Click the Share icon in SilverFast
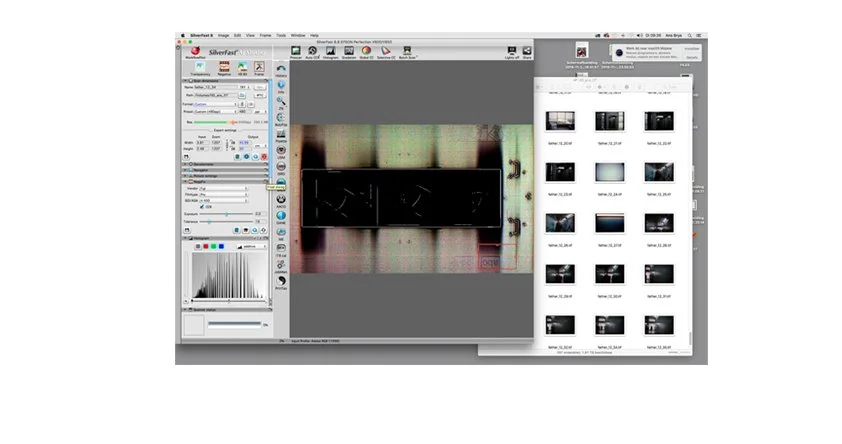 tap(527, 52)
